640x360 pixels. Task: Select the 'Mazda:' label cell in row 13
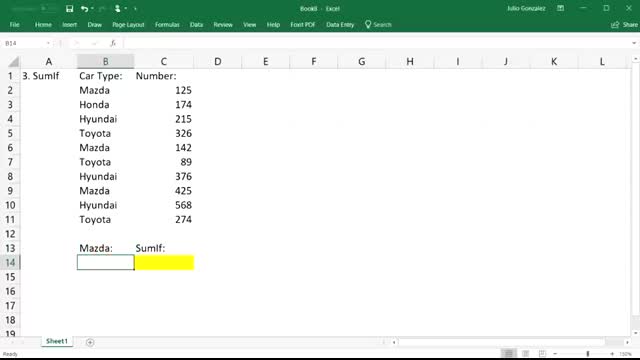[x=105, y=248]
